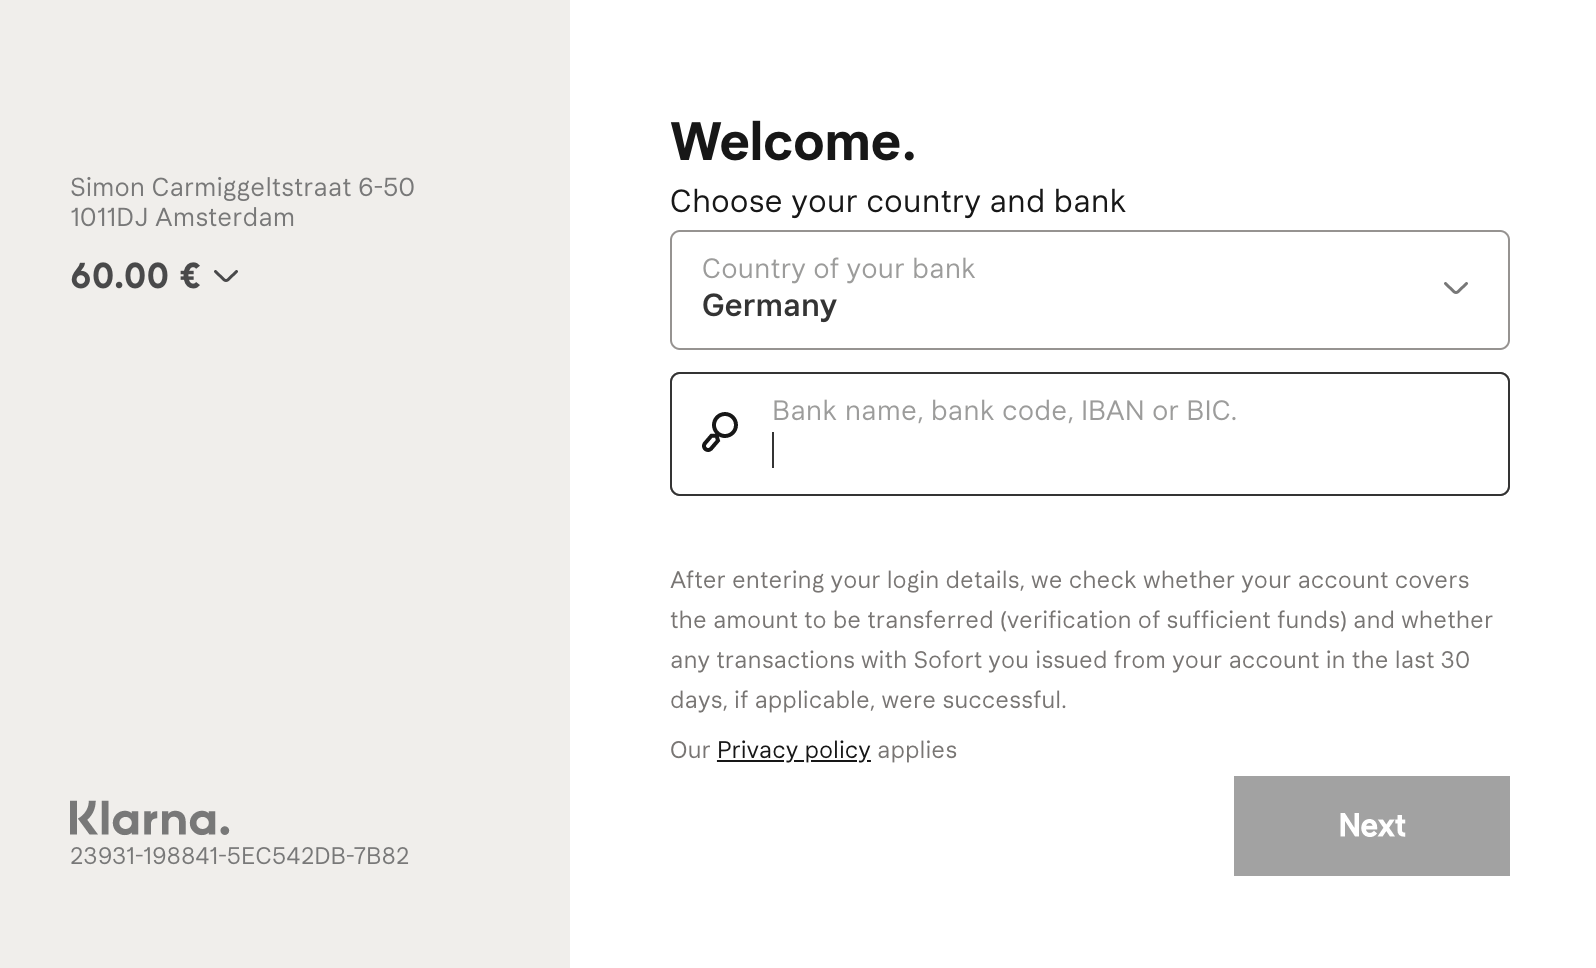Click the 'Country of your bank' label
The height and width of the screenshot is (968, 1596).
tap(838, 269)
